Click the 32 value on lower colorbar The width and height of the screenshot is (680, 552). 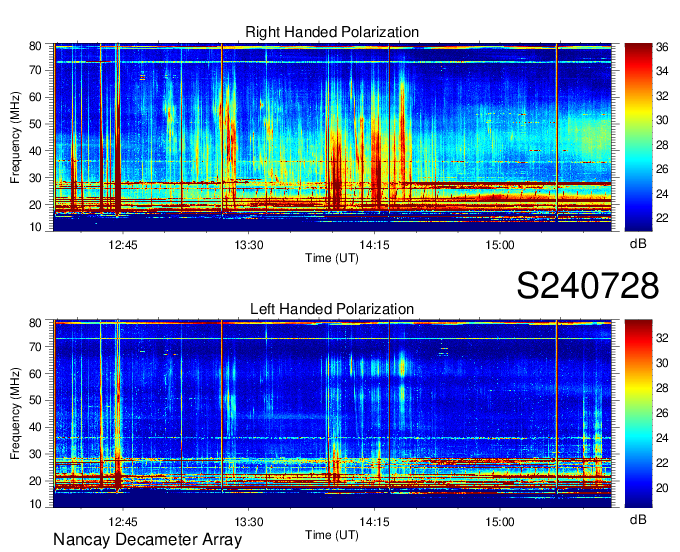pos(662,338)
